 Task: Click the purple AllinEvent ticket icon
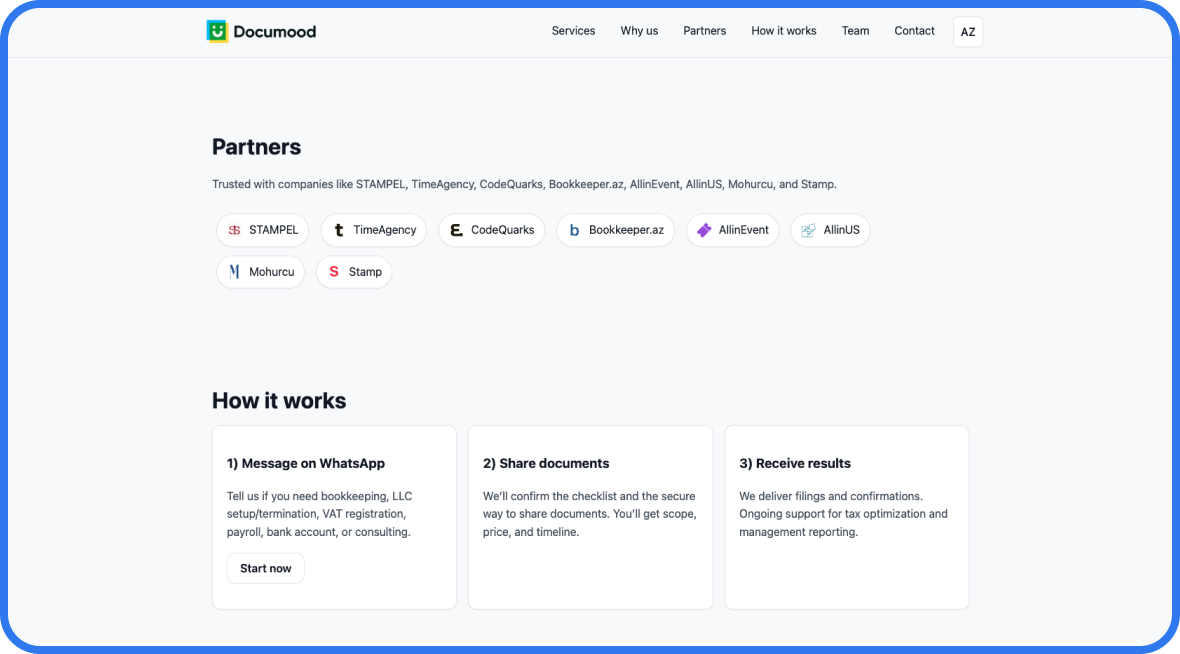click(704, 230)
